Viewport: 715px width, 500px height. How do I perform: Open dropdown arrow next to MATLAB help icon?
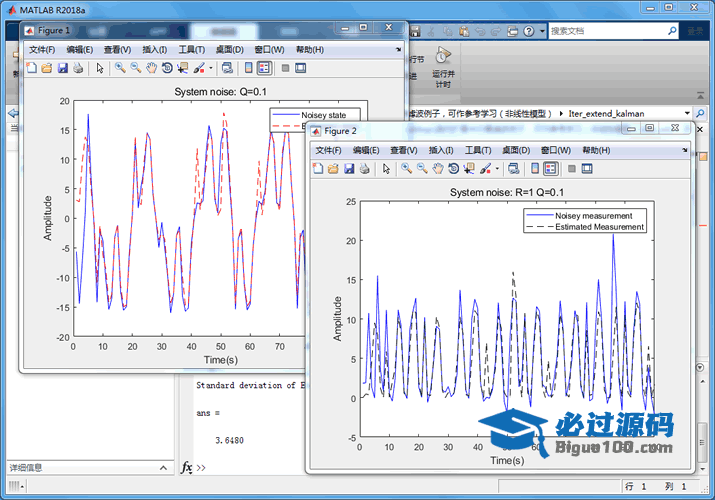(x=541, y=31)
